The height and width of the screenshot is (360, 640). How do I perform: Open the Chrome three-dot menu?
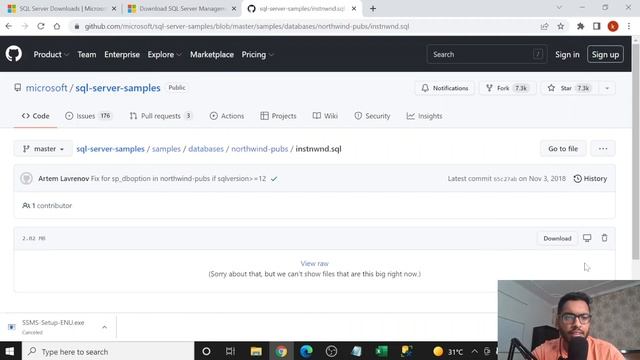point(629,26)
